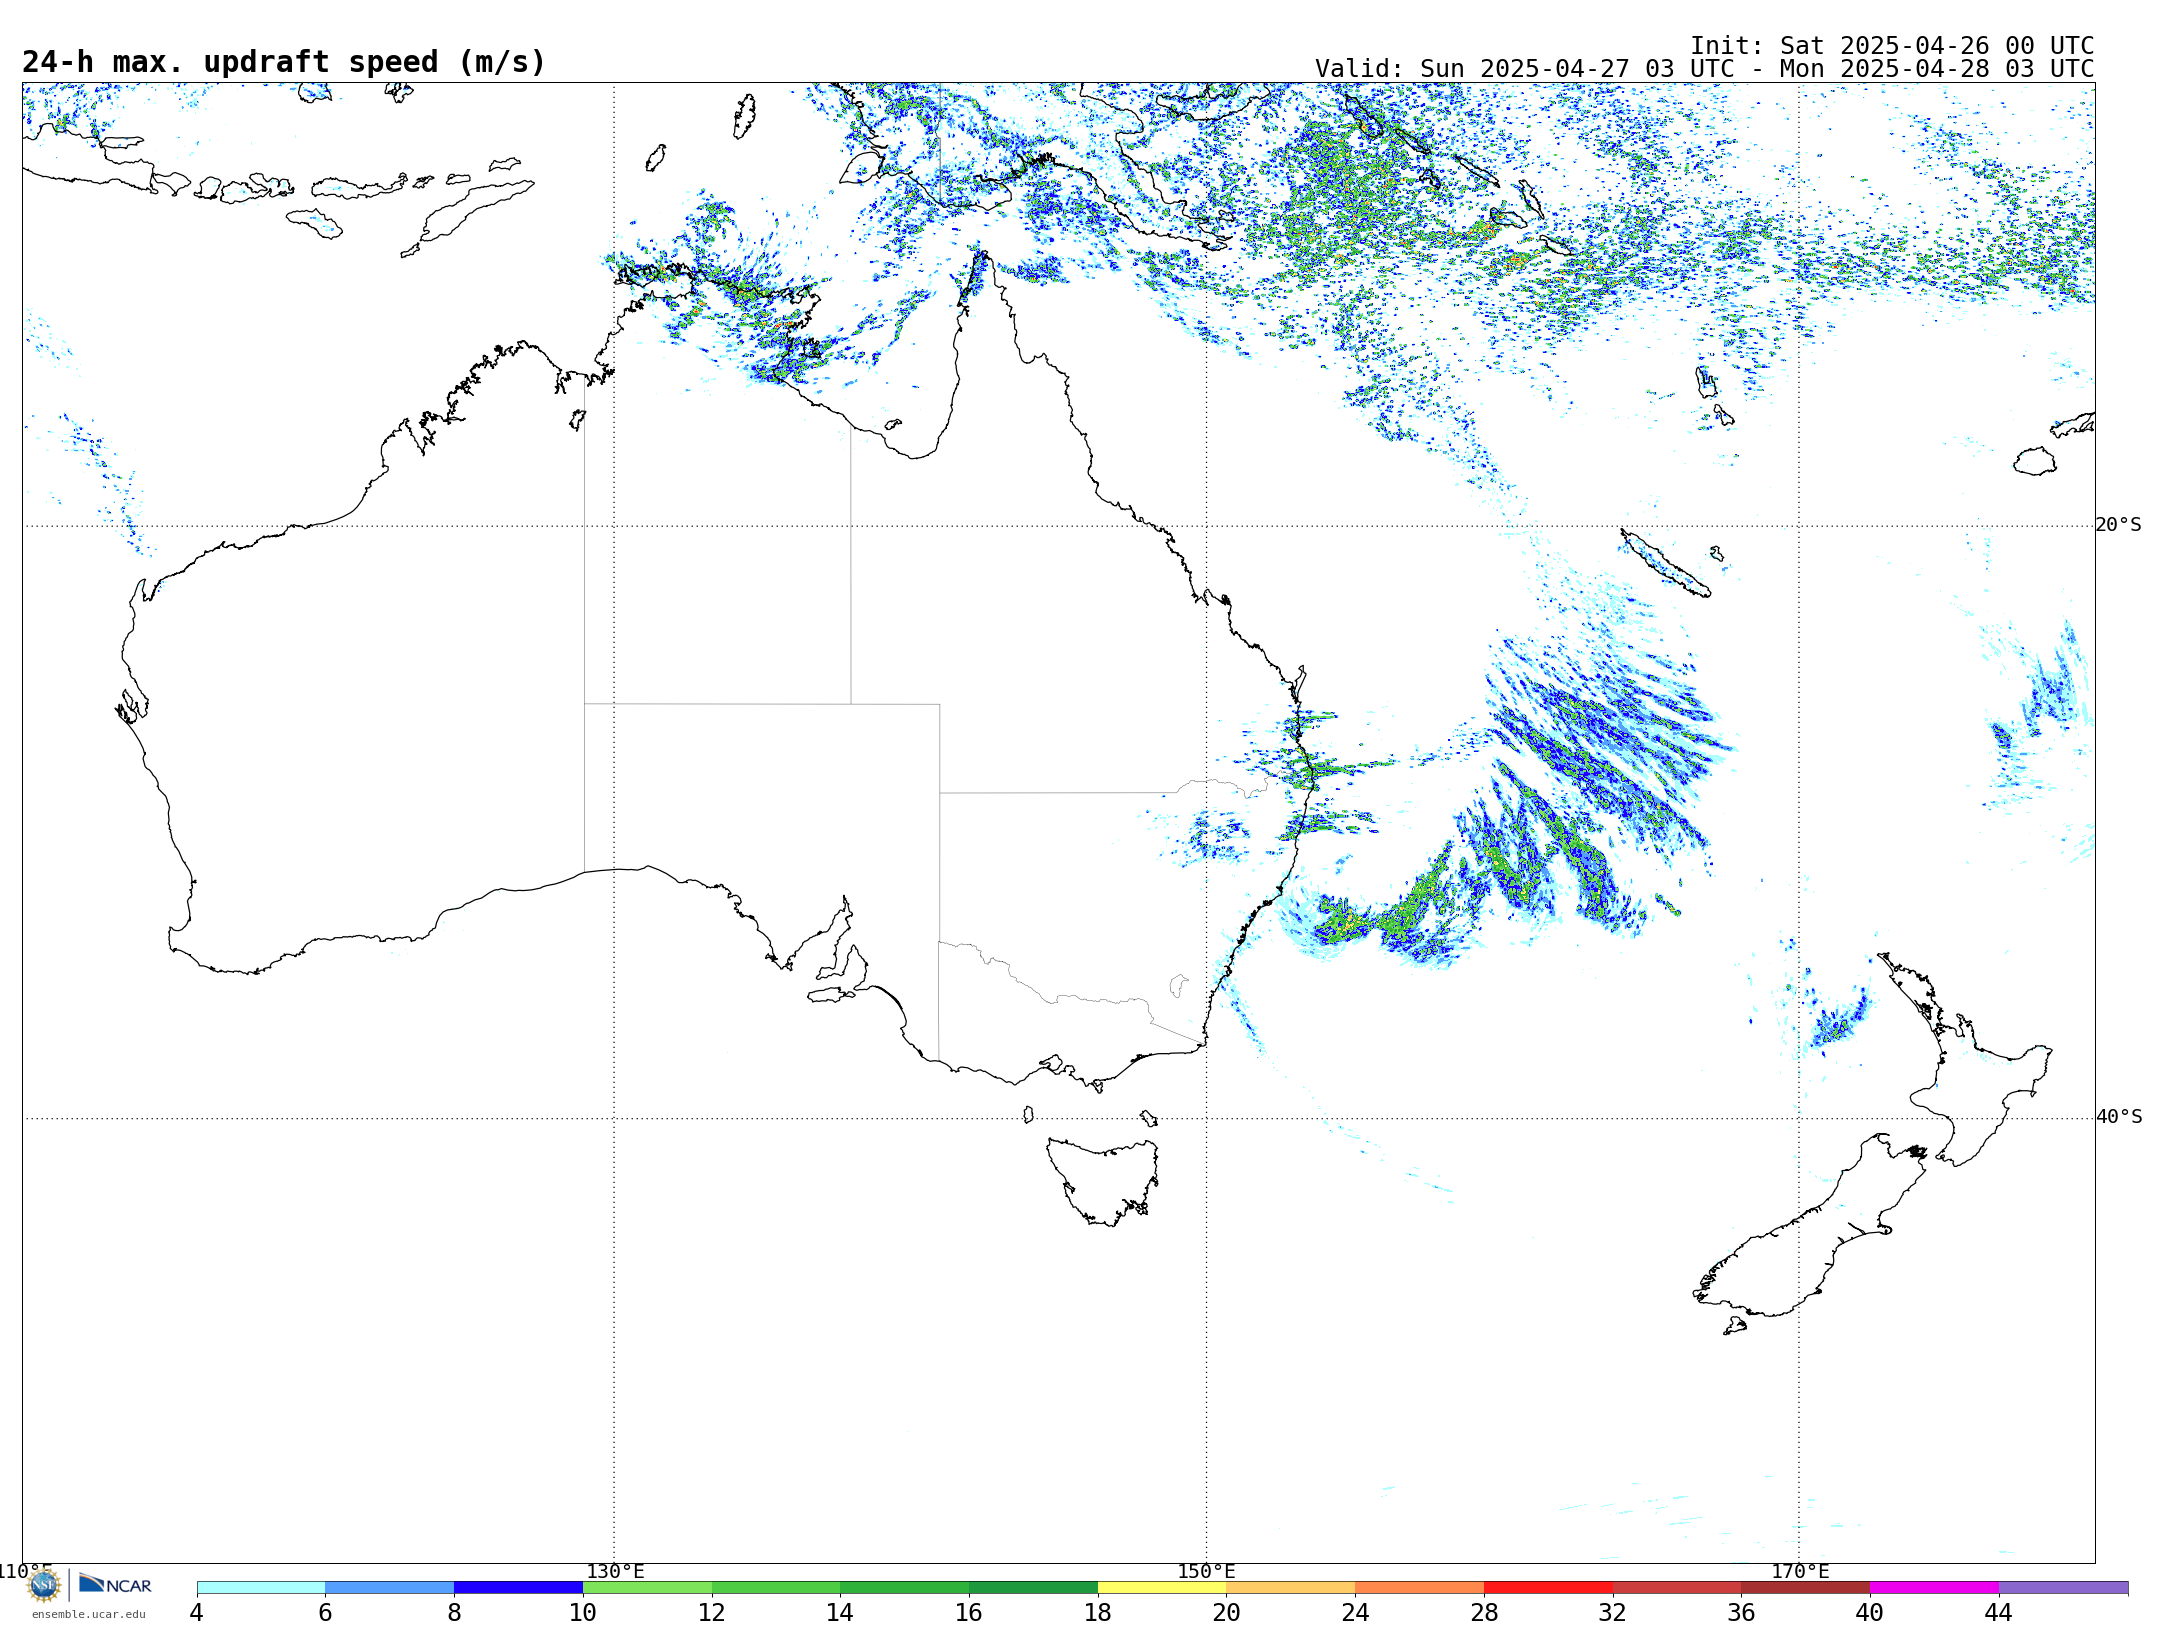This screenshot has width=2160, height=1626.
Task: Select the dark blue 8–10 m/s swatch
Action: pos(518,1588)
